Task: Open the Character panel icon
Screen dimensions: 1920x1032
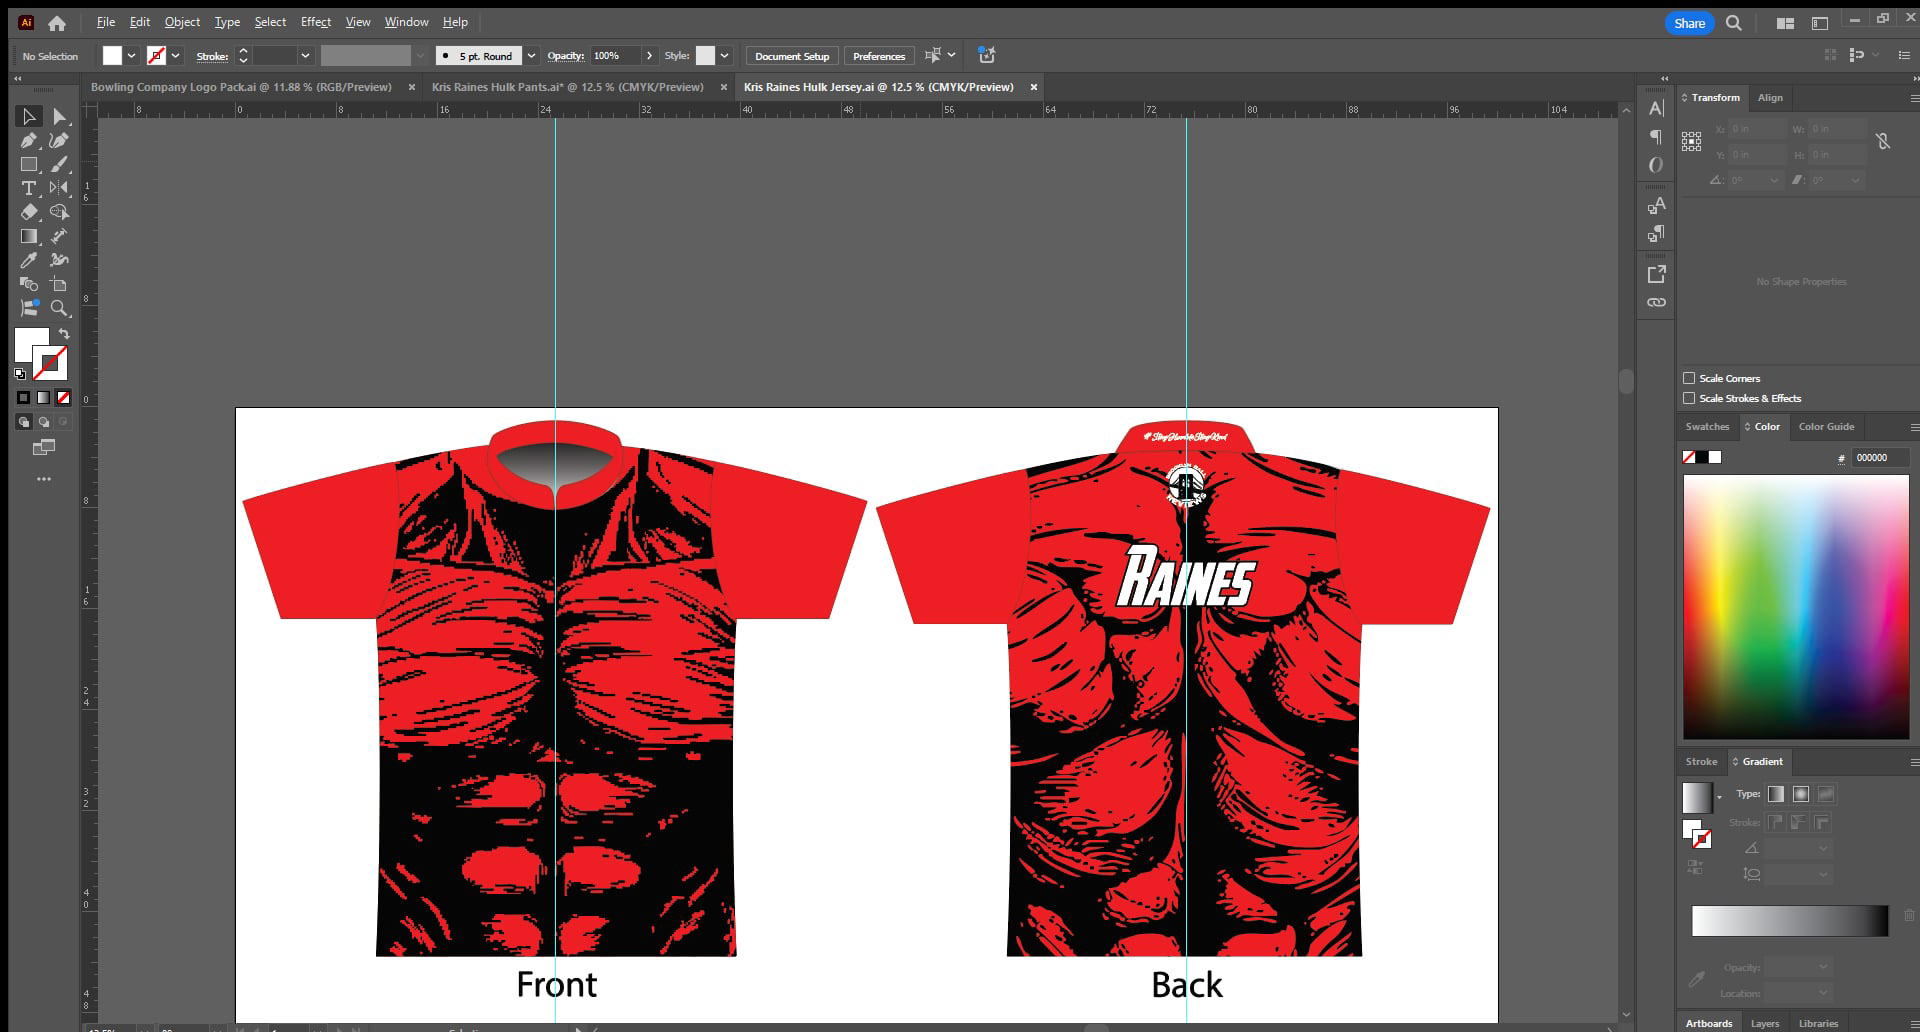Action: tap(1656, 108)
